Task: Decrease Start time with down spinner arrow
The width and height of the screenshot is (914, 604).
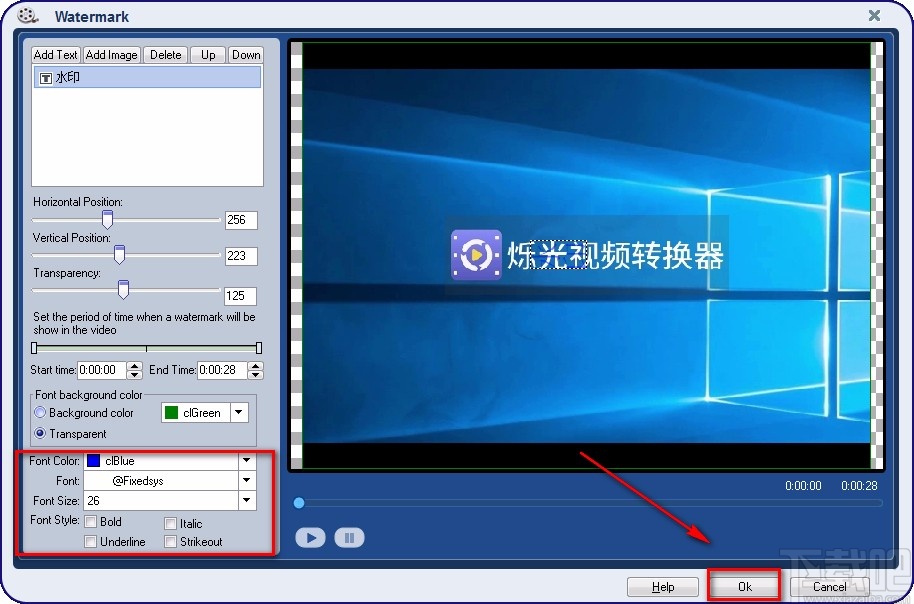Action: click(x=135, y=374)
